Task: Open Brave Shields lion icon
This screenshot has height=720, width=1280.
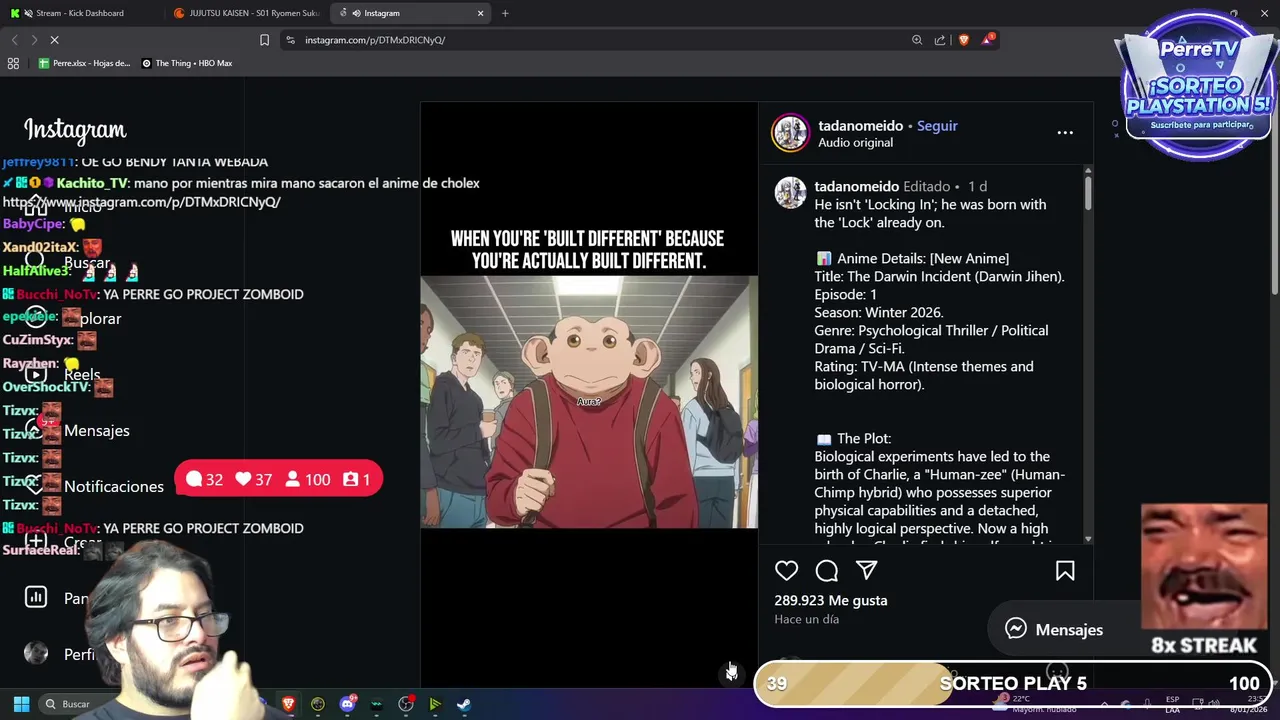Action: pos(964,40)
